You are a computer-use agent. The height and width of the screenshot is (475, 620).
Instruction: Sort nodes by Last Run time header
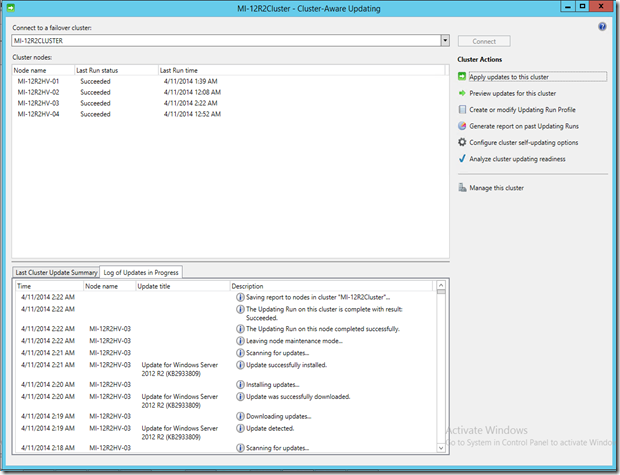[x=183, y=70]
